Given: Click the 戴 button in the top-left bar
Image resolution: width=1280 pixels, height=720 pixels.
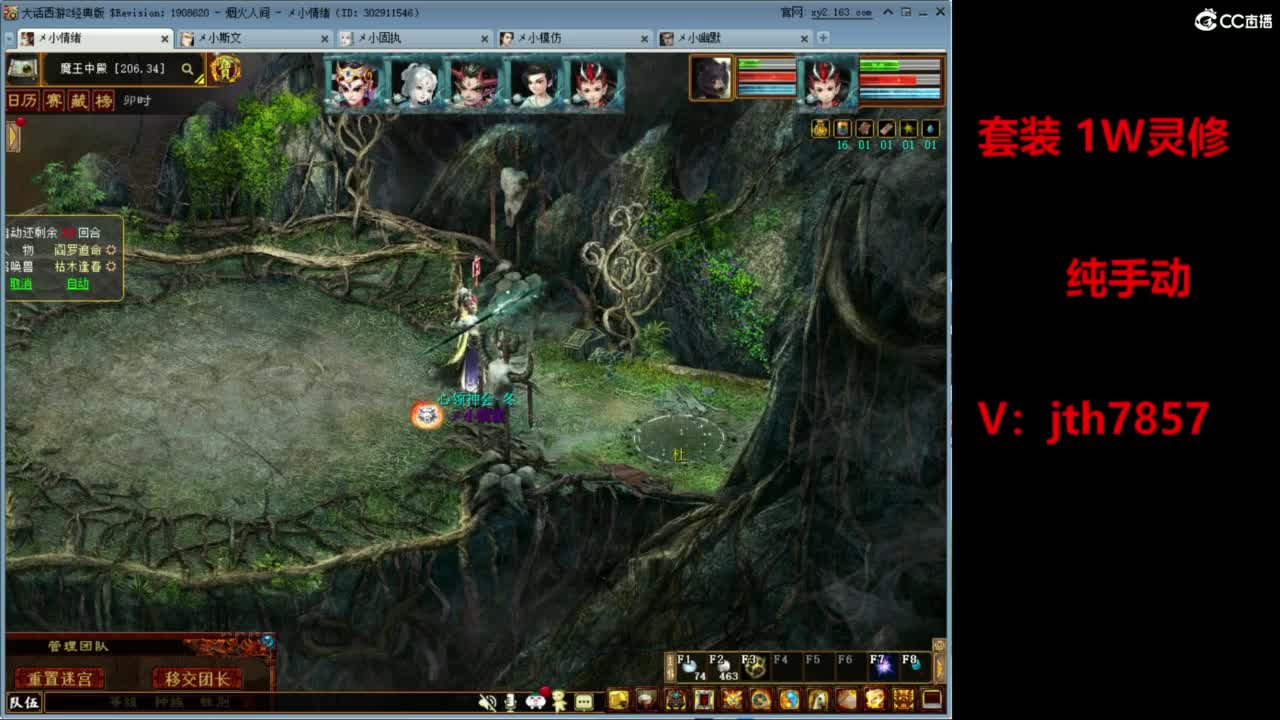Looking at the screenshot, I should pyautogui.click(x=78, y=101).
